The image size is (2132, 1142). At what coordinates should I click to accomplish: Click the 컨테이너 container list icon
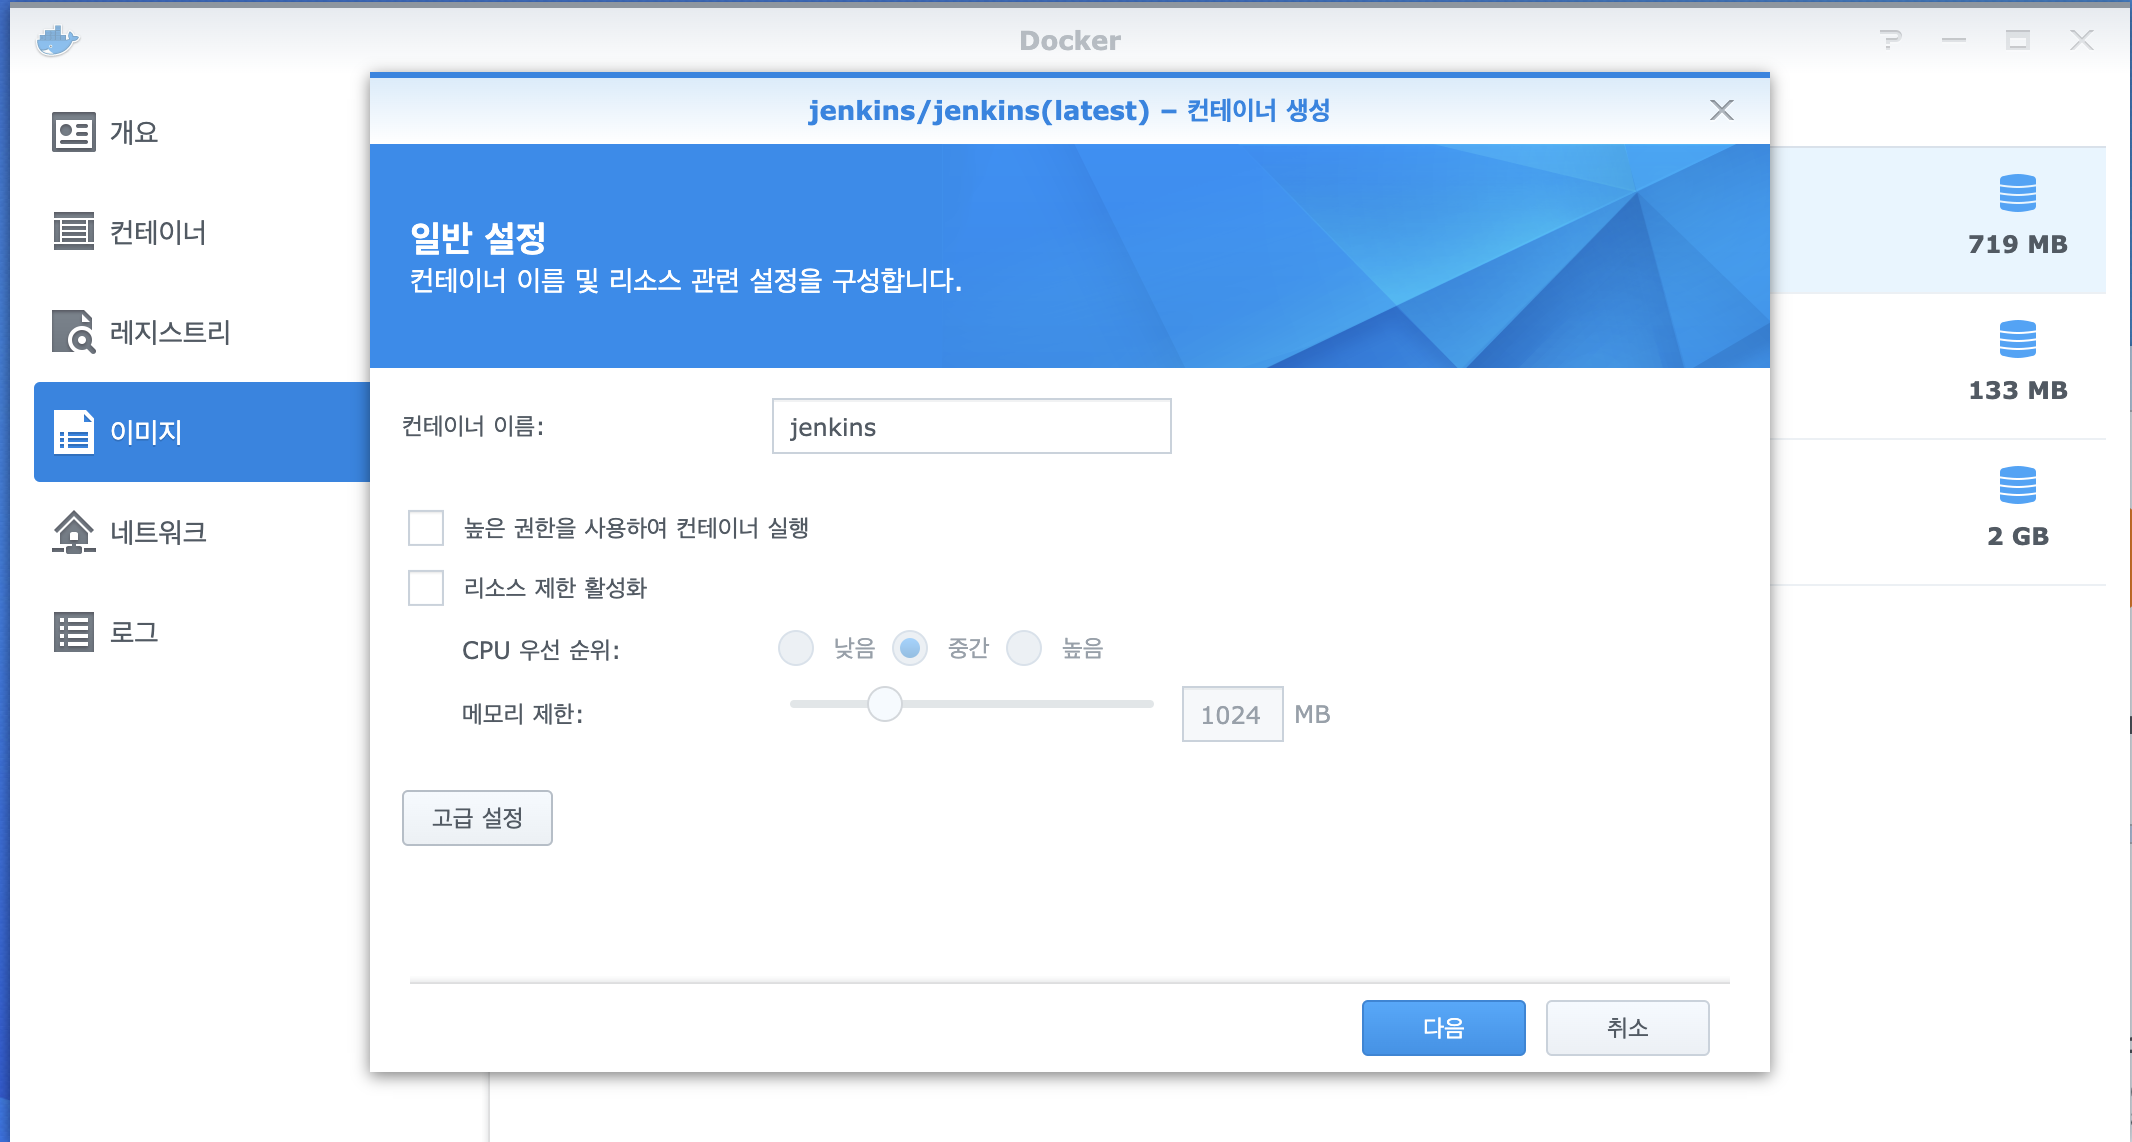pyautogui.click(x=73, y=232)
